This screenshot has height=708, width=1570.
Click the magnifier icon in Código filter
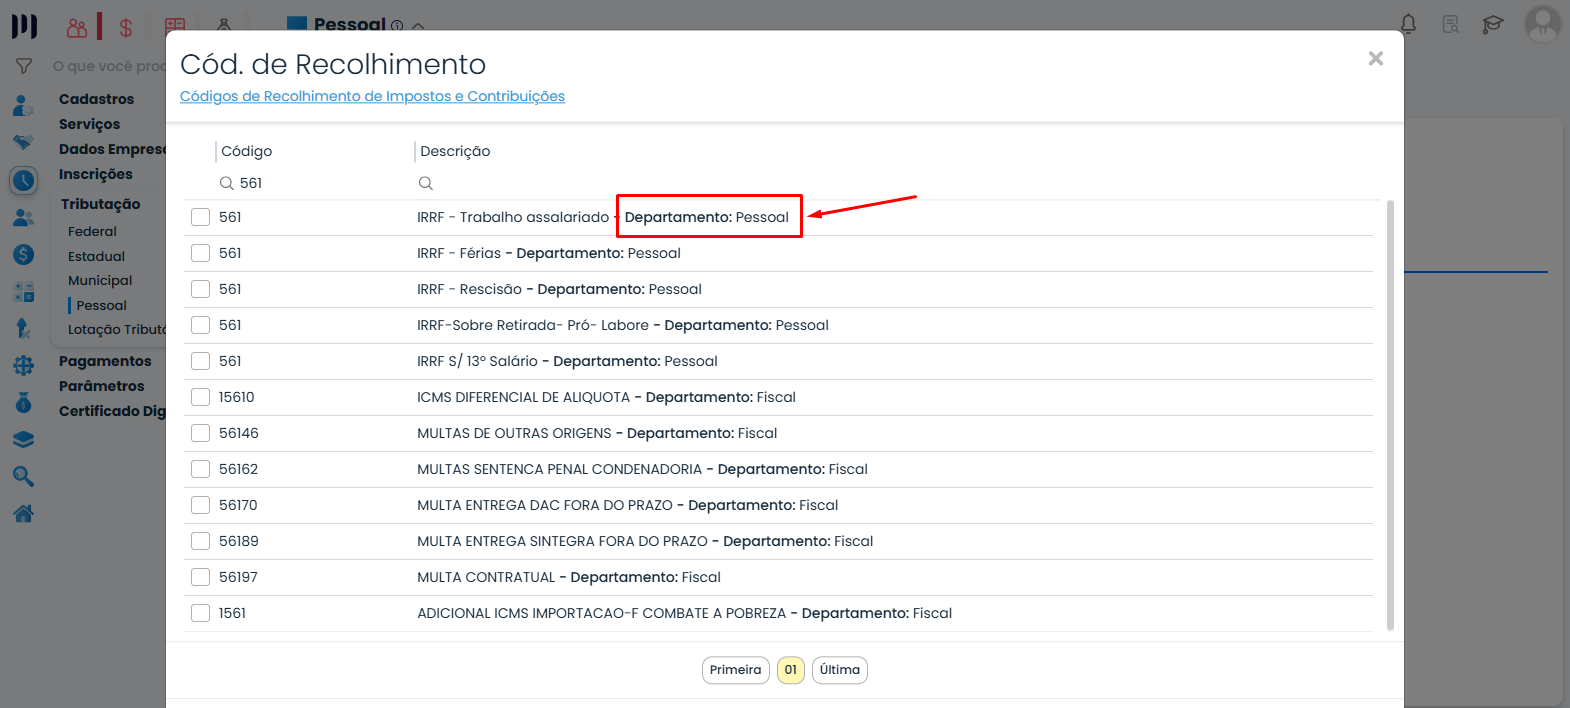227,183
